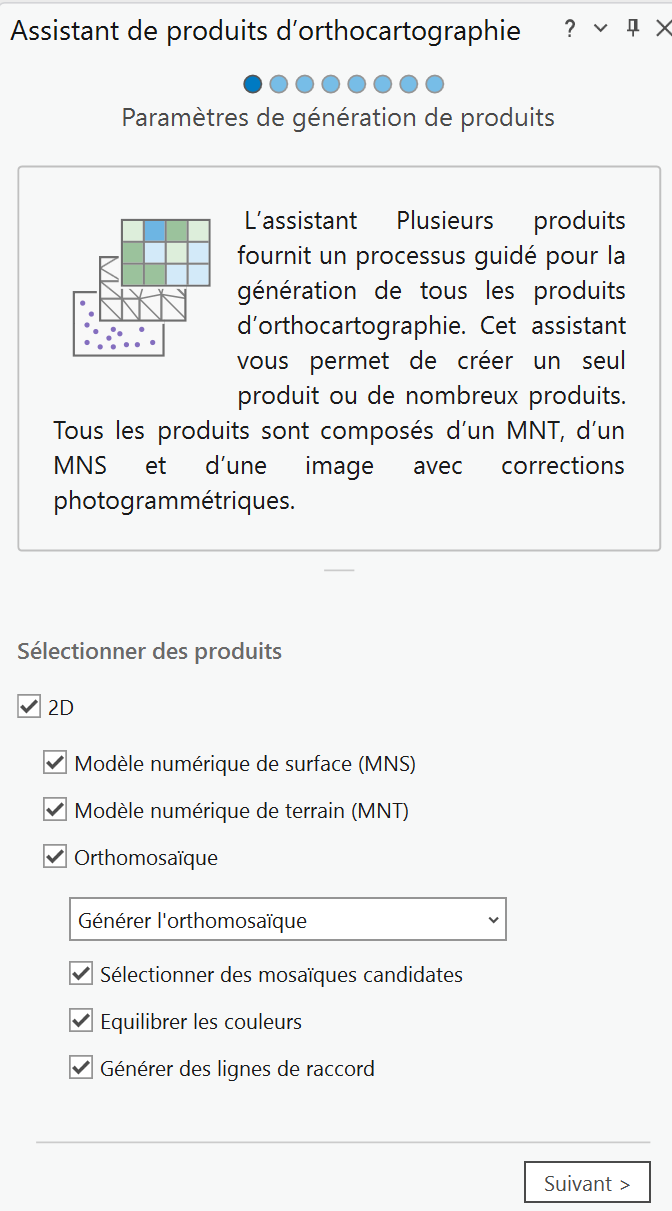Uncheck the 2D products checkbox

(28, 708)
